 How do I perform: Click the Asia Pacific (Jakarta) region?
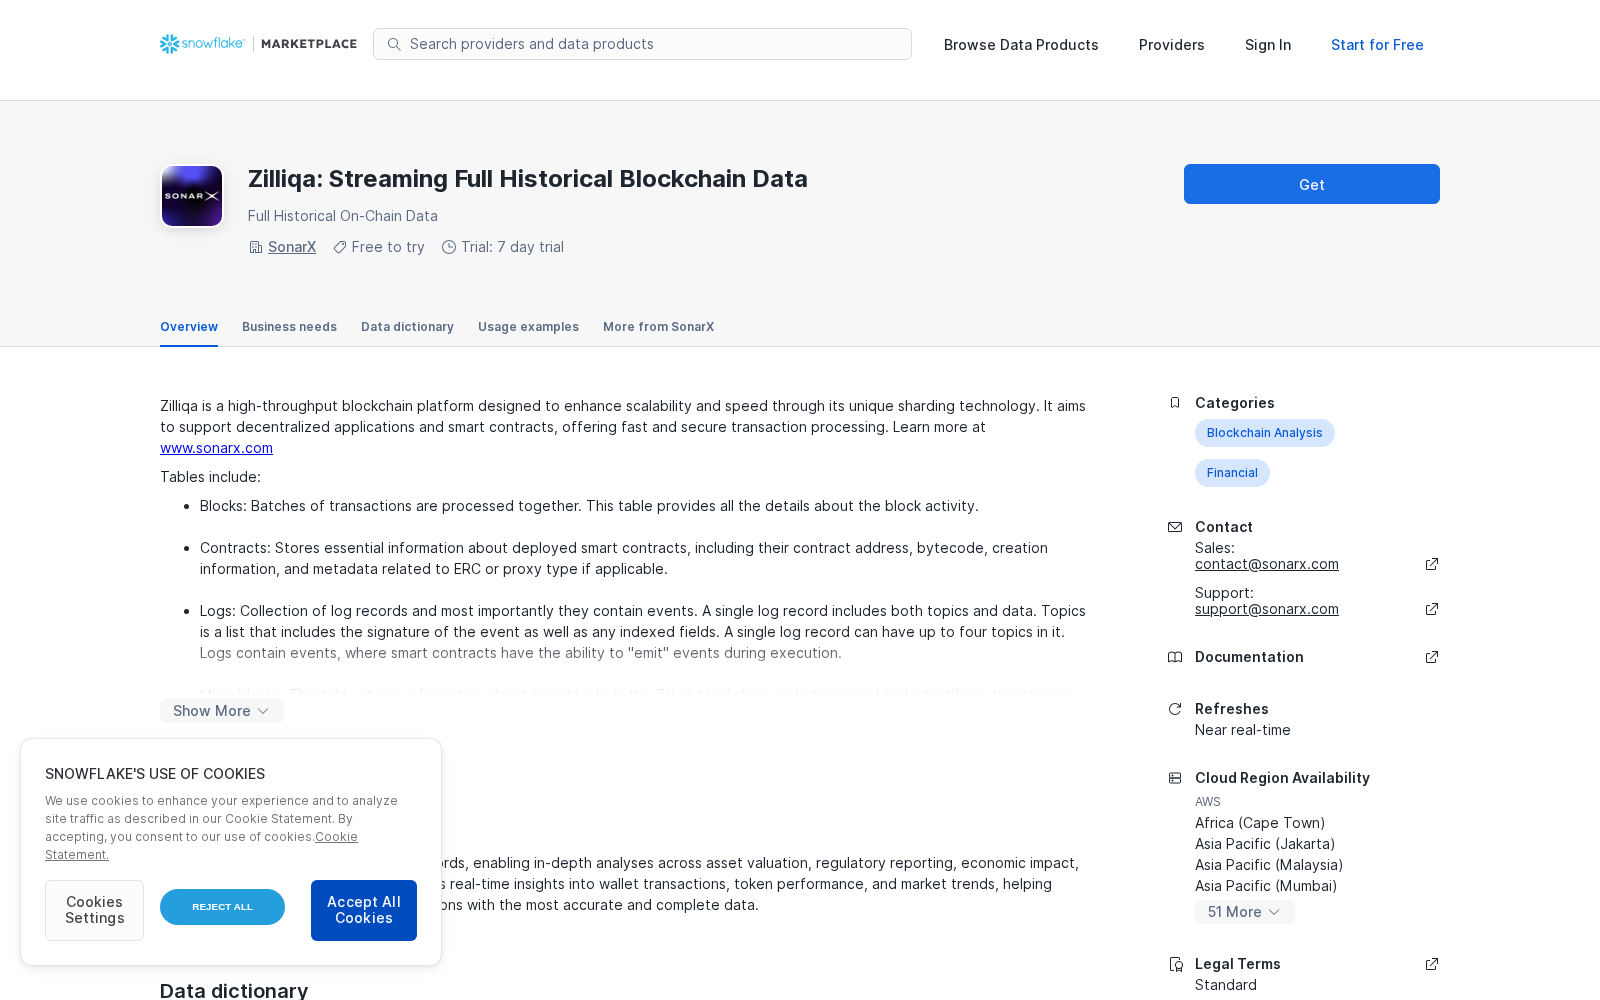point(1265,844)
